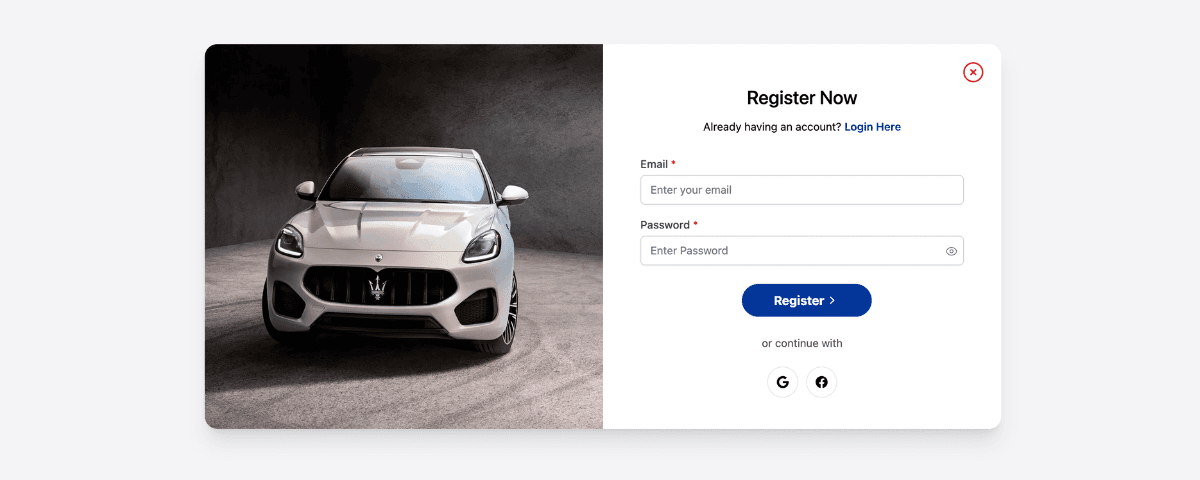
Task: Click the red asterisk beside Password
Action: [x=696, y=224]
